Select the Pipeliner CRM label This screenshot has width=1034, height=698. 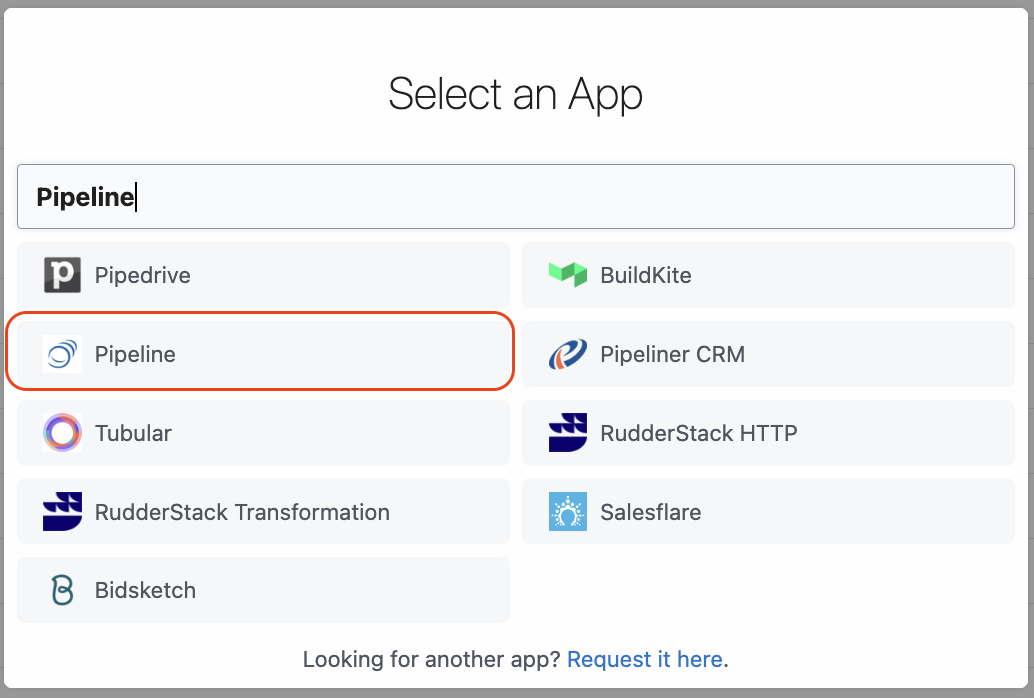point(673,354)
